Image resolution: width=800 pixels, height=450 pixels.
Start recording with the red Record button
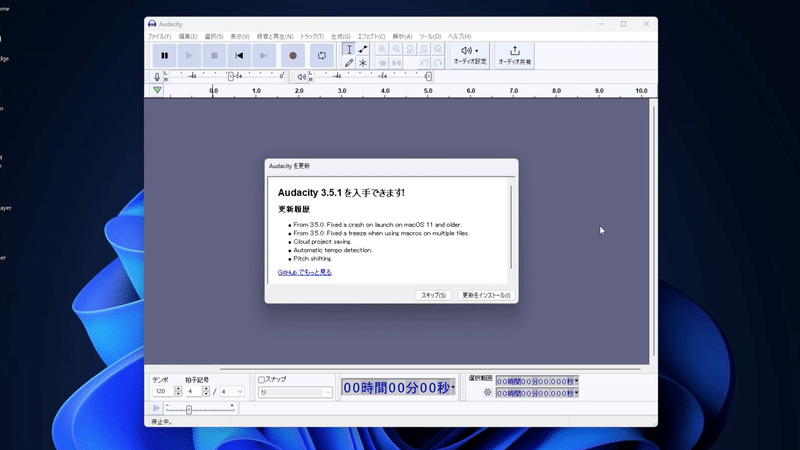293,56
